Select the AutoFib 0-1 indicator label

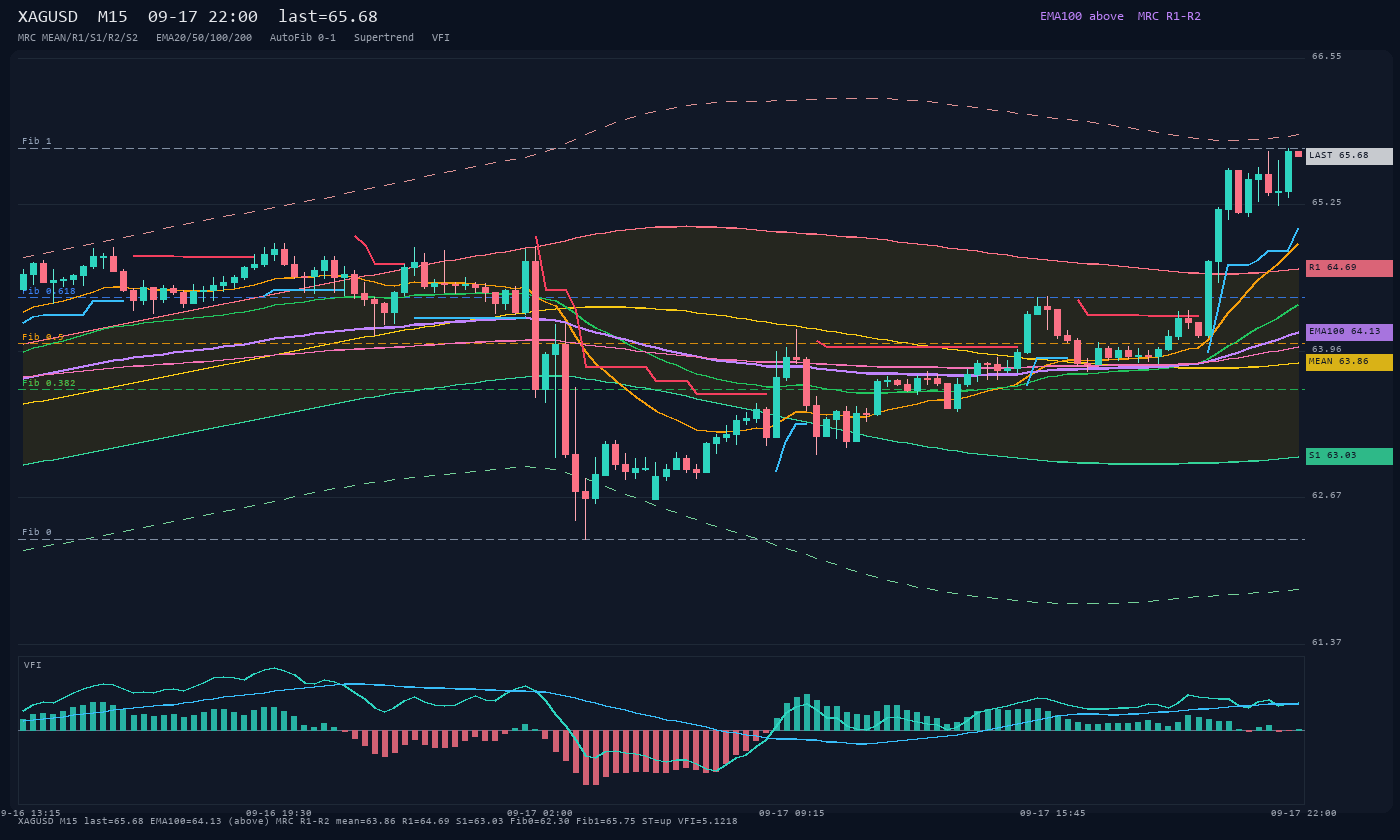[303, 38]
